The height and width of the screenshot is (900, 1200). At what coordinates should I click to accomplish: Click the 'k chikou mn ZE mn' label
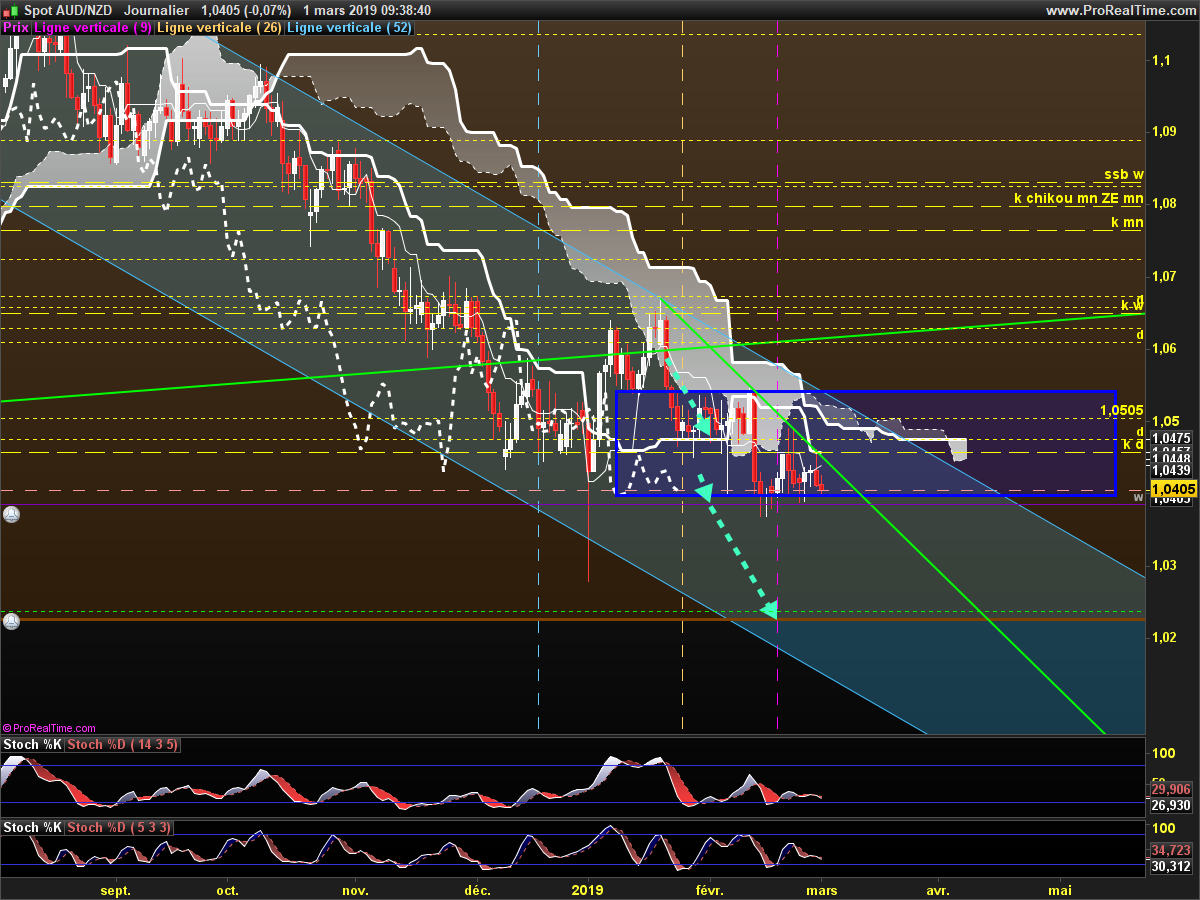pos(1078,198)
